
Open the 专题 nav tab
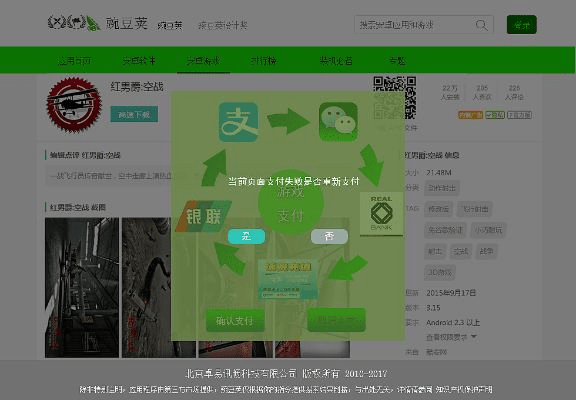(397, 61)
